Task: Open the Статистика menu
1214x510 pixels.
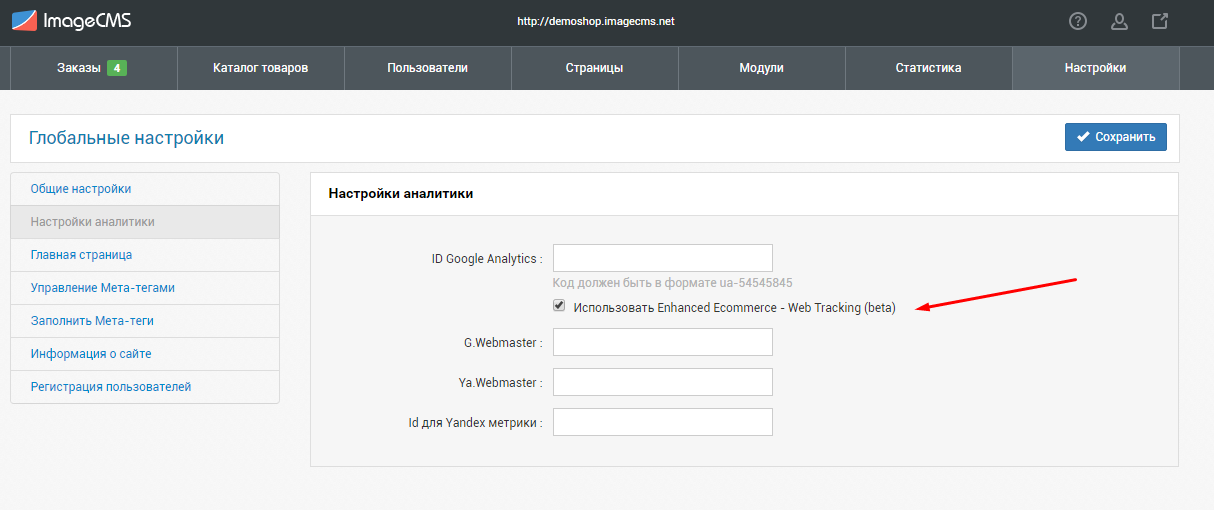Action: [928, 68]
